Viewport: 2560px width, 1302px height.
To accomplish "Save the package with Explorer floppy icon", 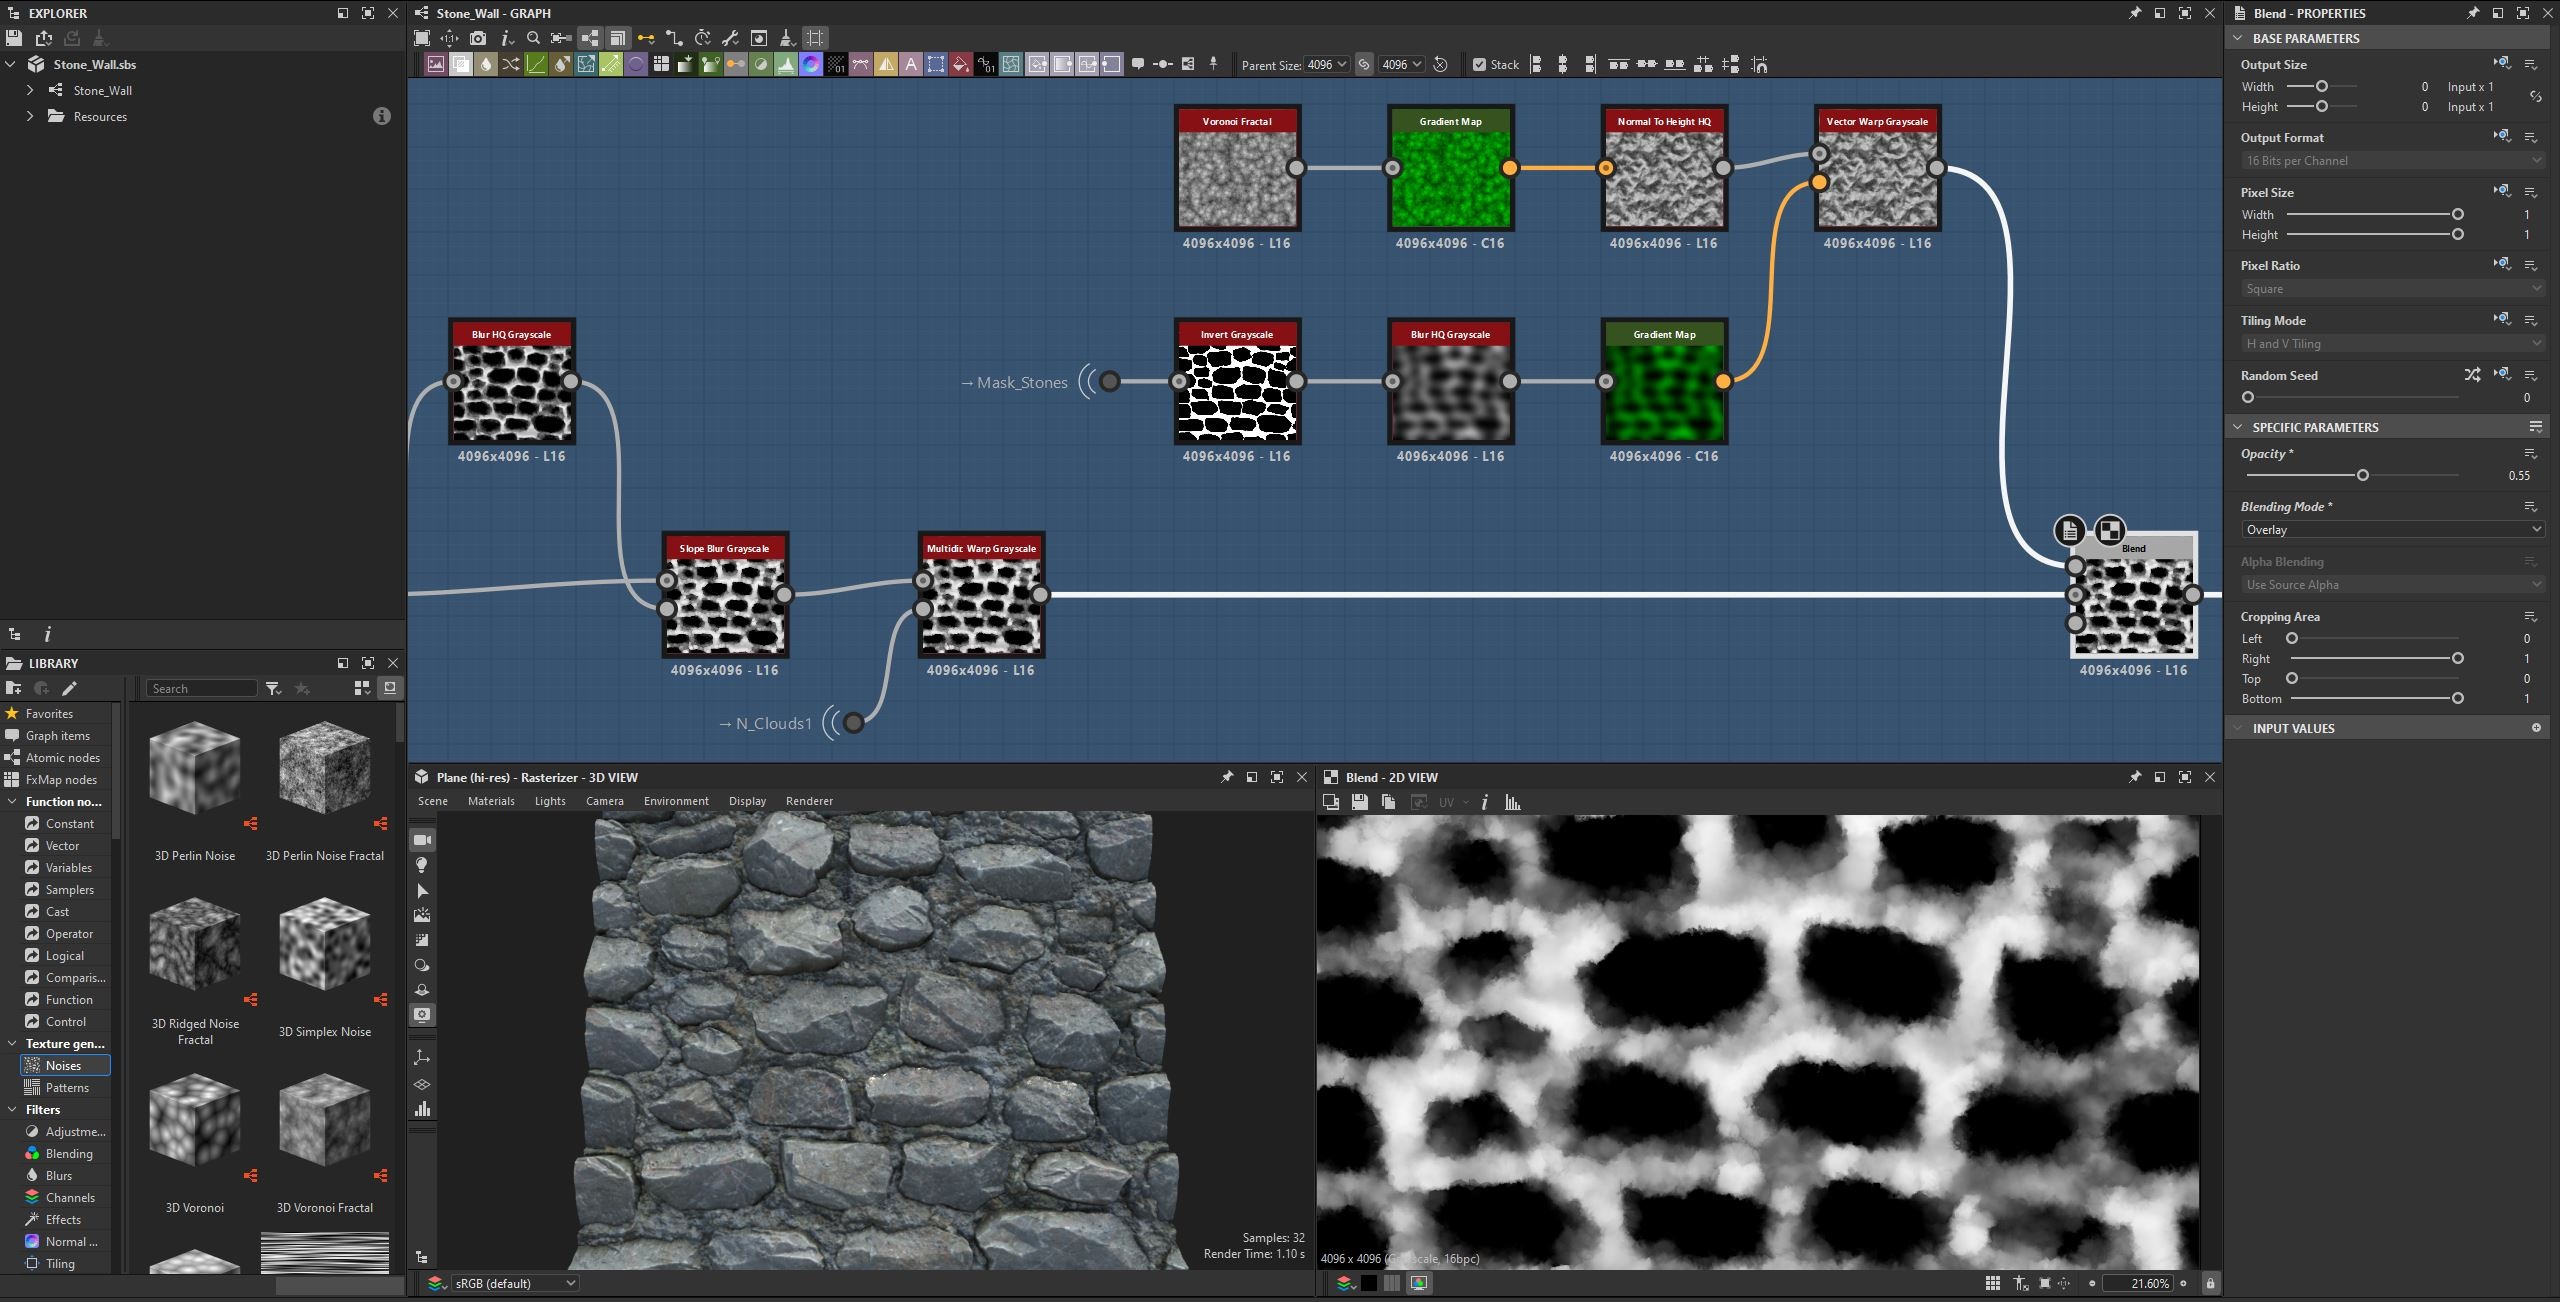I will click(x=14, y=38).
